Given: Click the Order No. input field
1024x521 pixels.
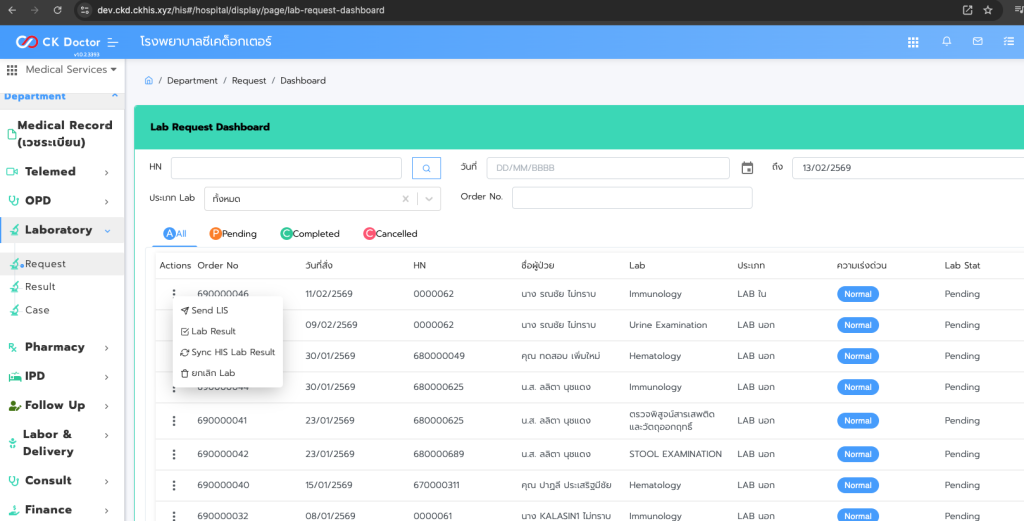Looking at the screenshot, I should (x=631, y=198).
